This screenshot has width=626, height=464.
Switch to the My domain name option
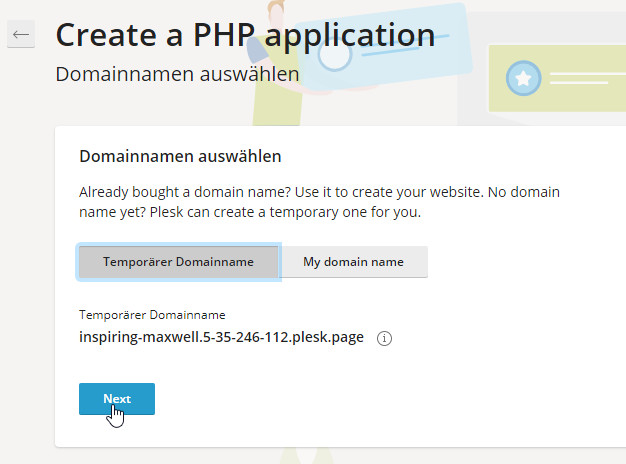coord(354,262)
